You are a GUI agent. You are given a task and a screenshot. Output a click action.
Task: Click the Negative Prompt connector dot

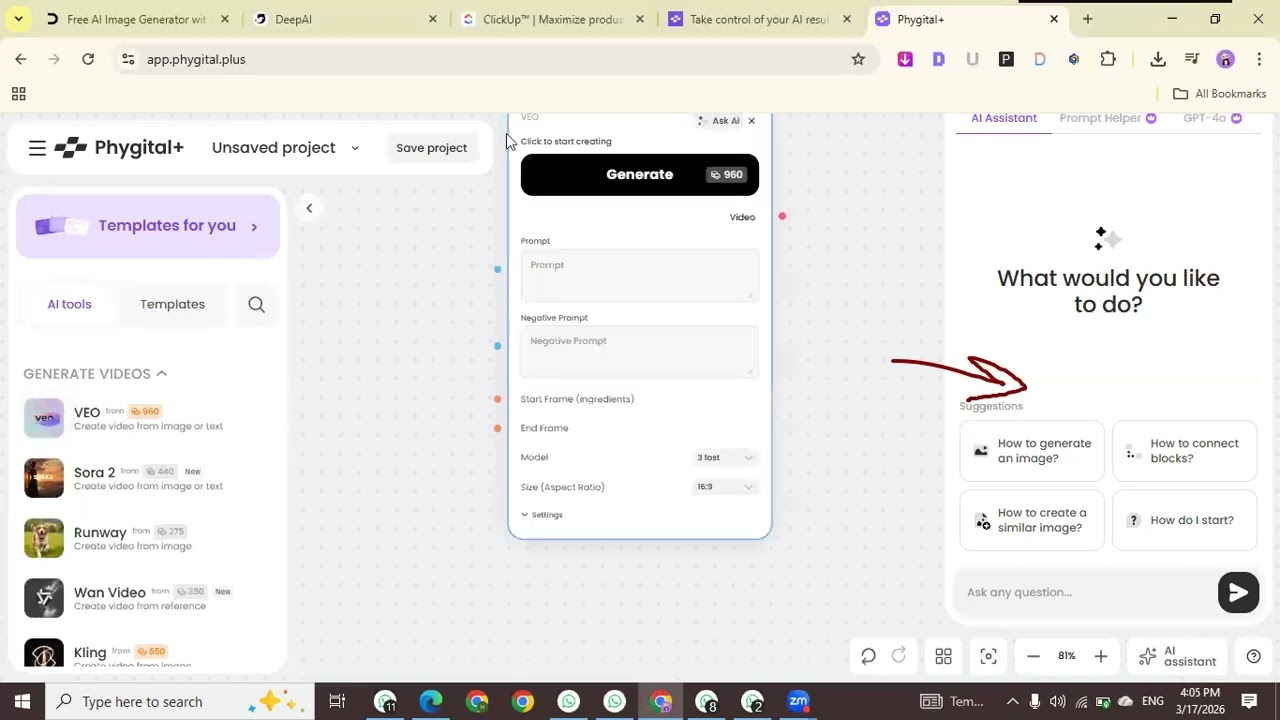[x=498, y=346]
